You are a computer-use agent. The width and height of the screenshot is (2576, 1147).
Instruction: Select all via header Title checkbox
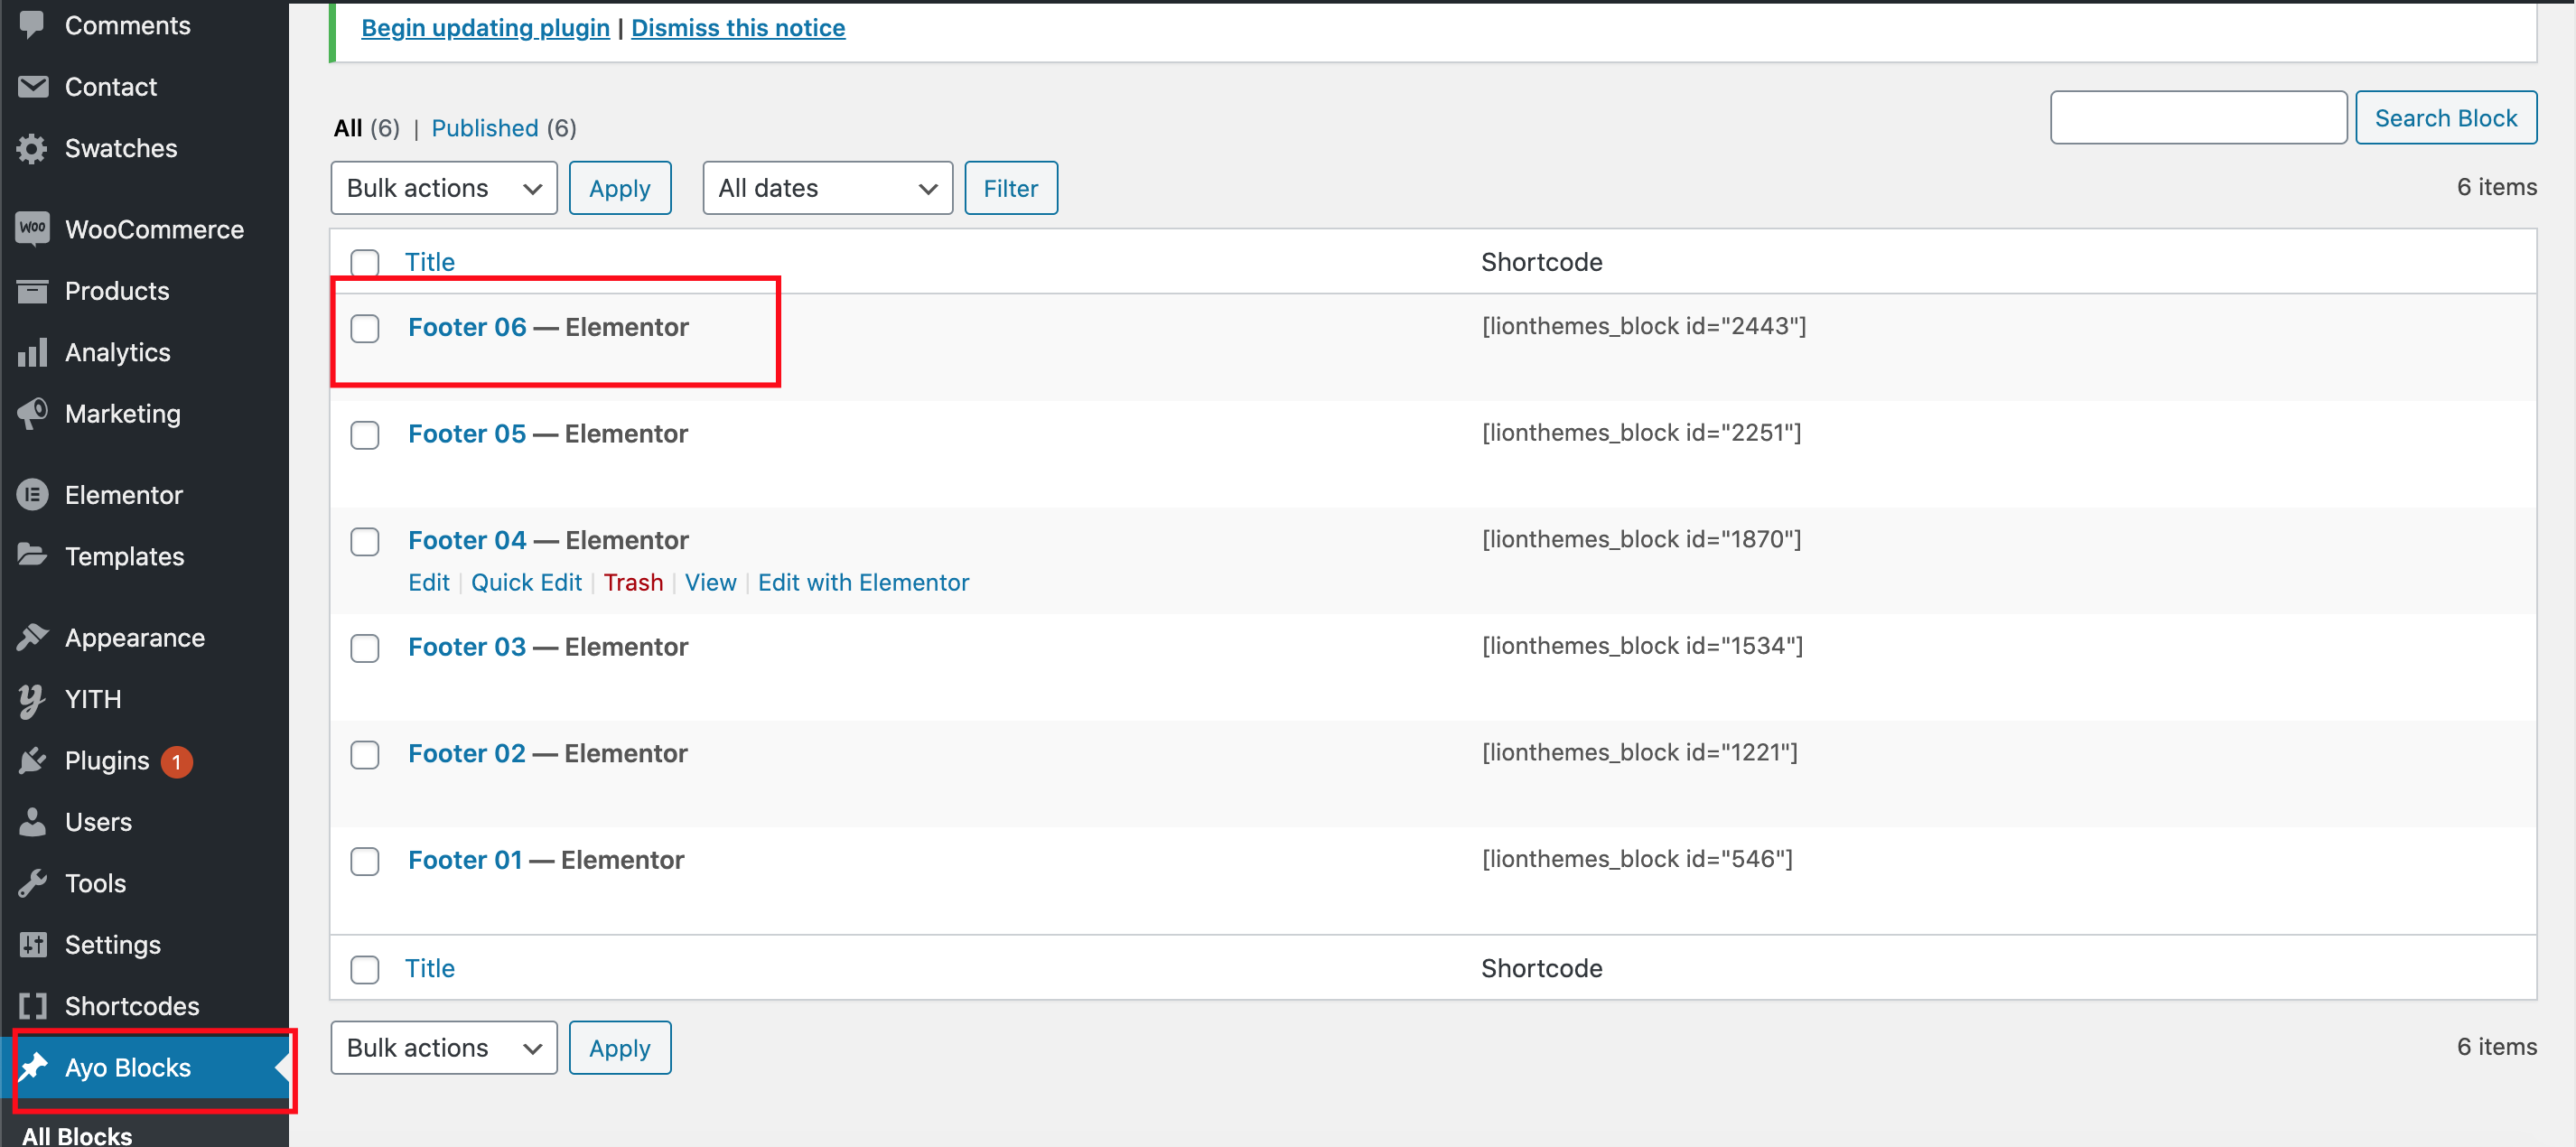click(365, 263)
